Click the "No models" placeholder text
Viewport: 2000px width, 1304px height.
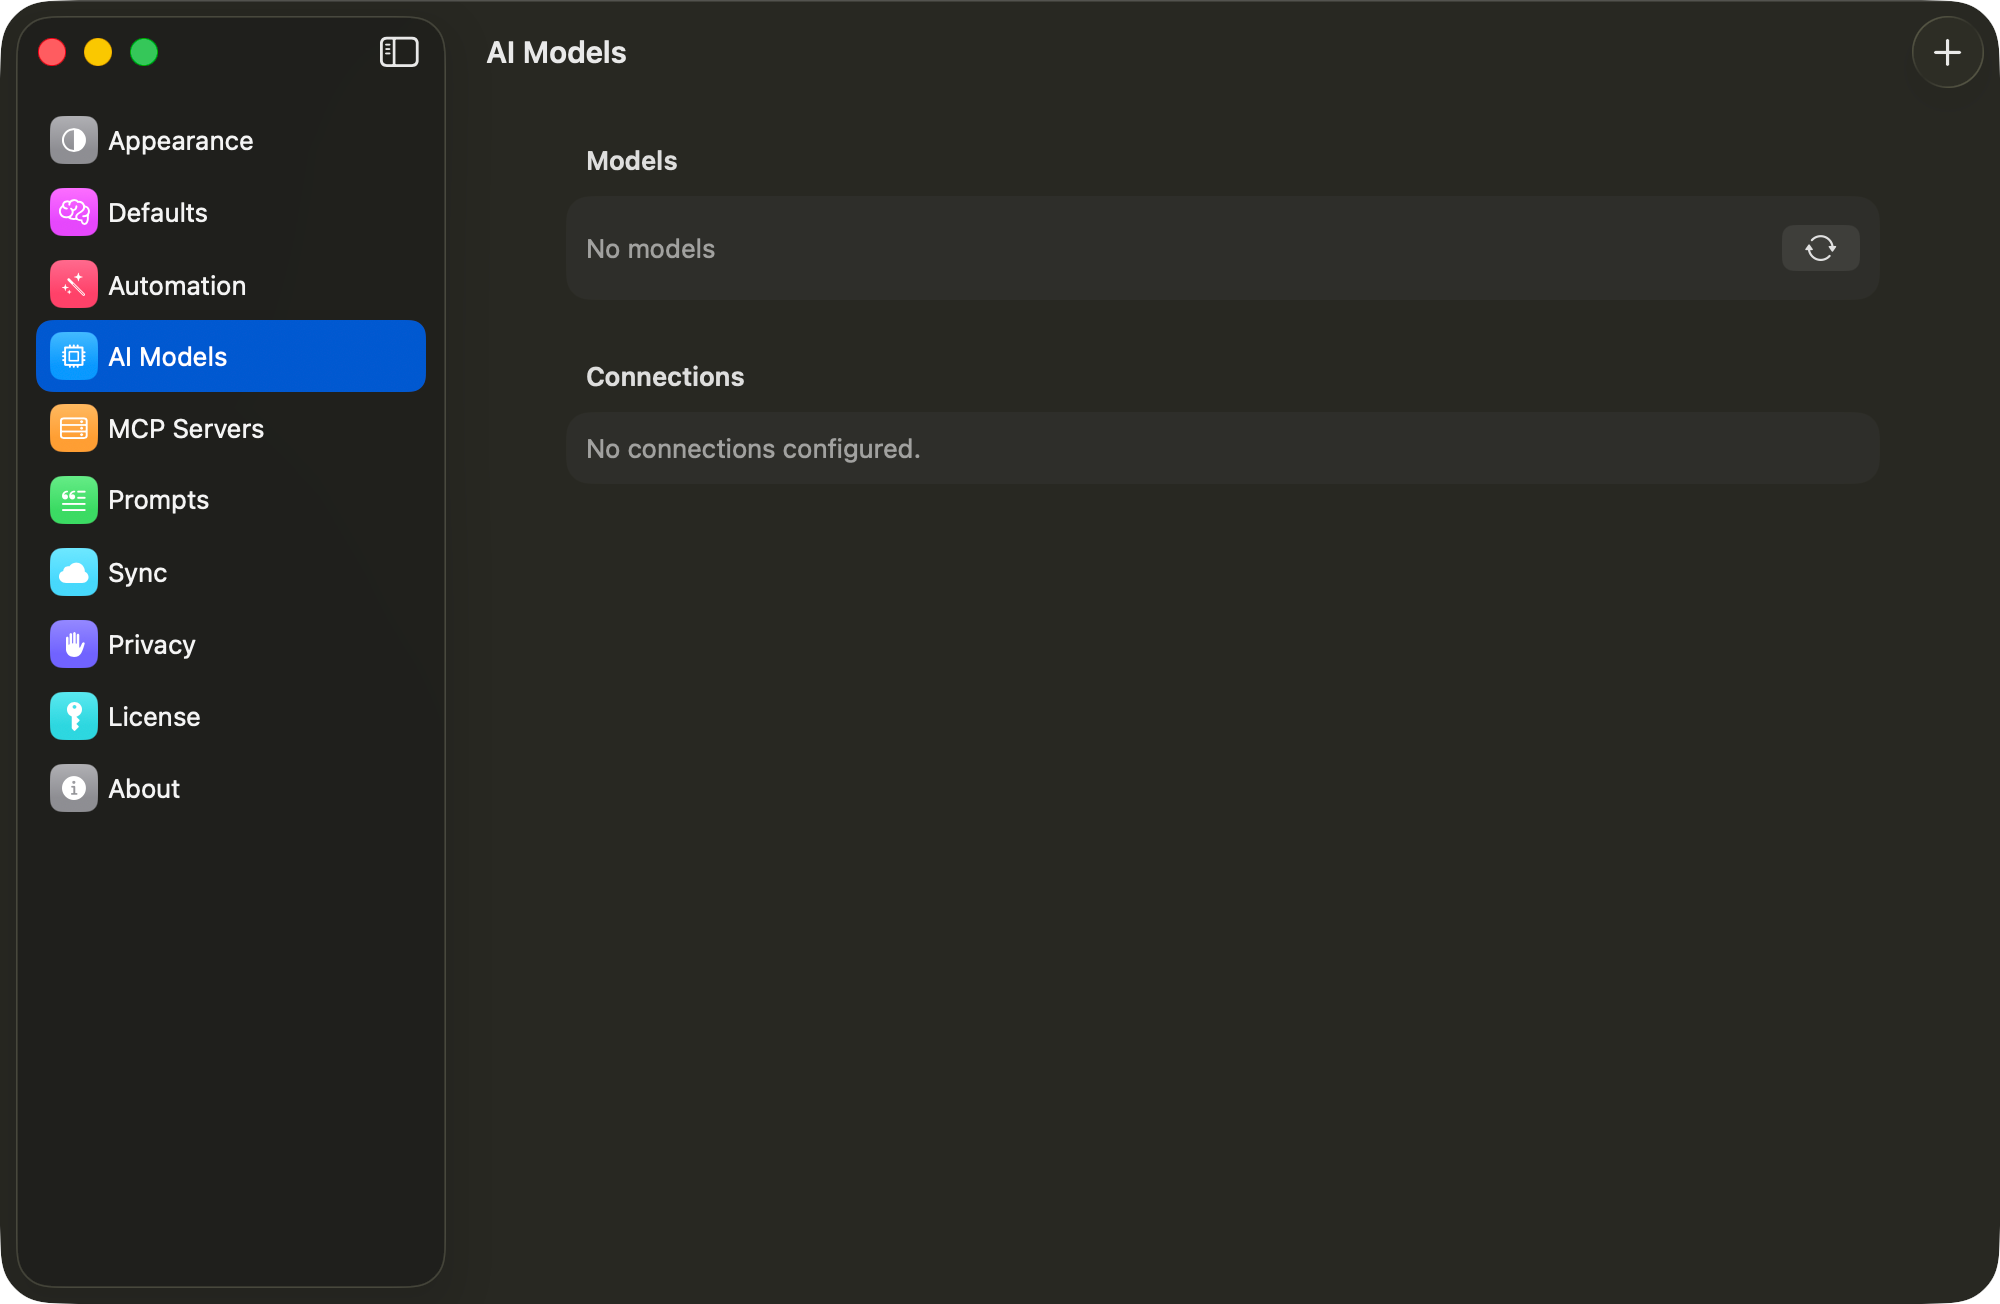tap(650, 249)
